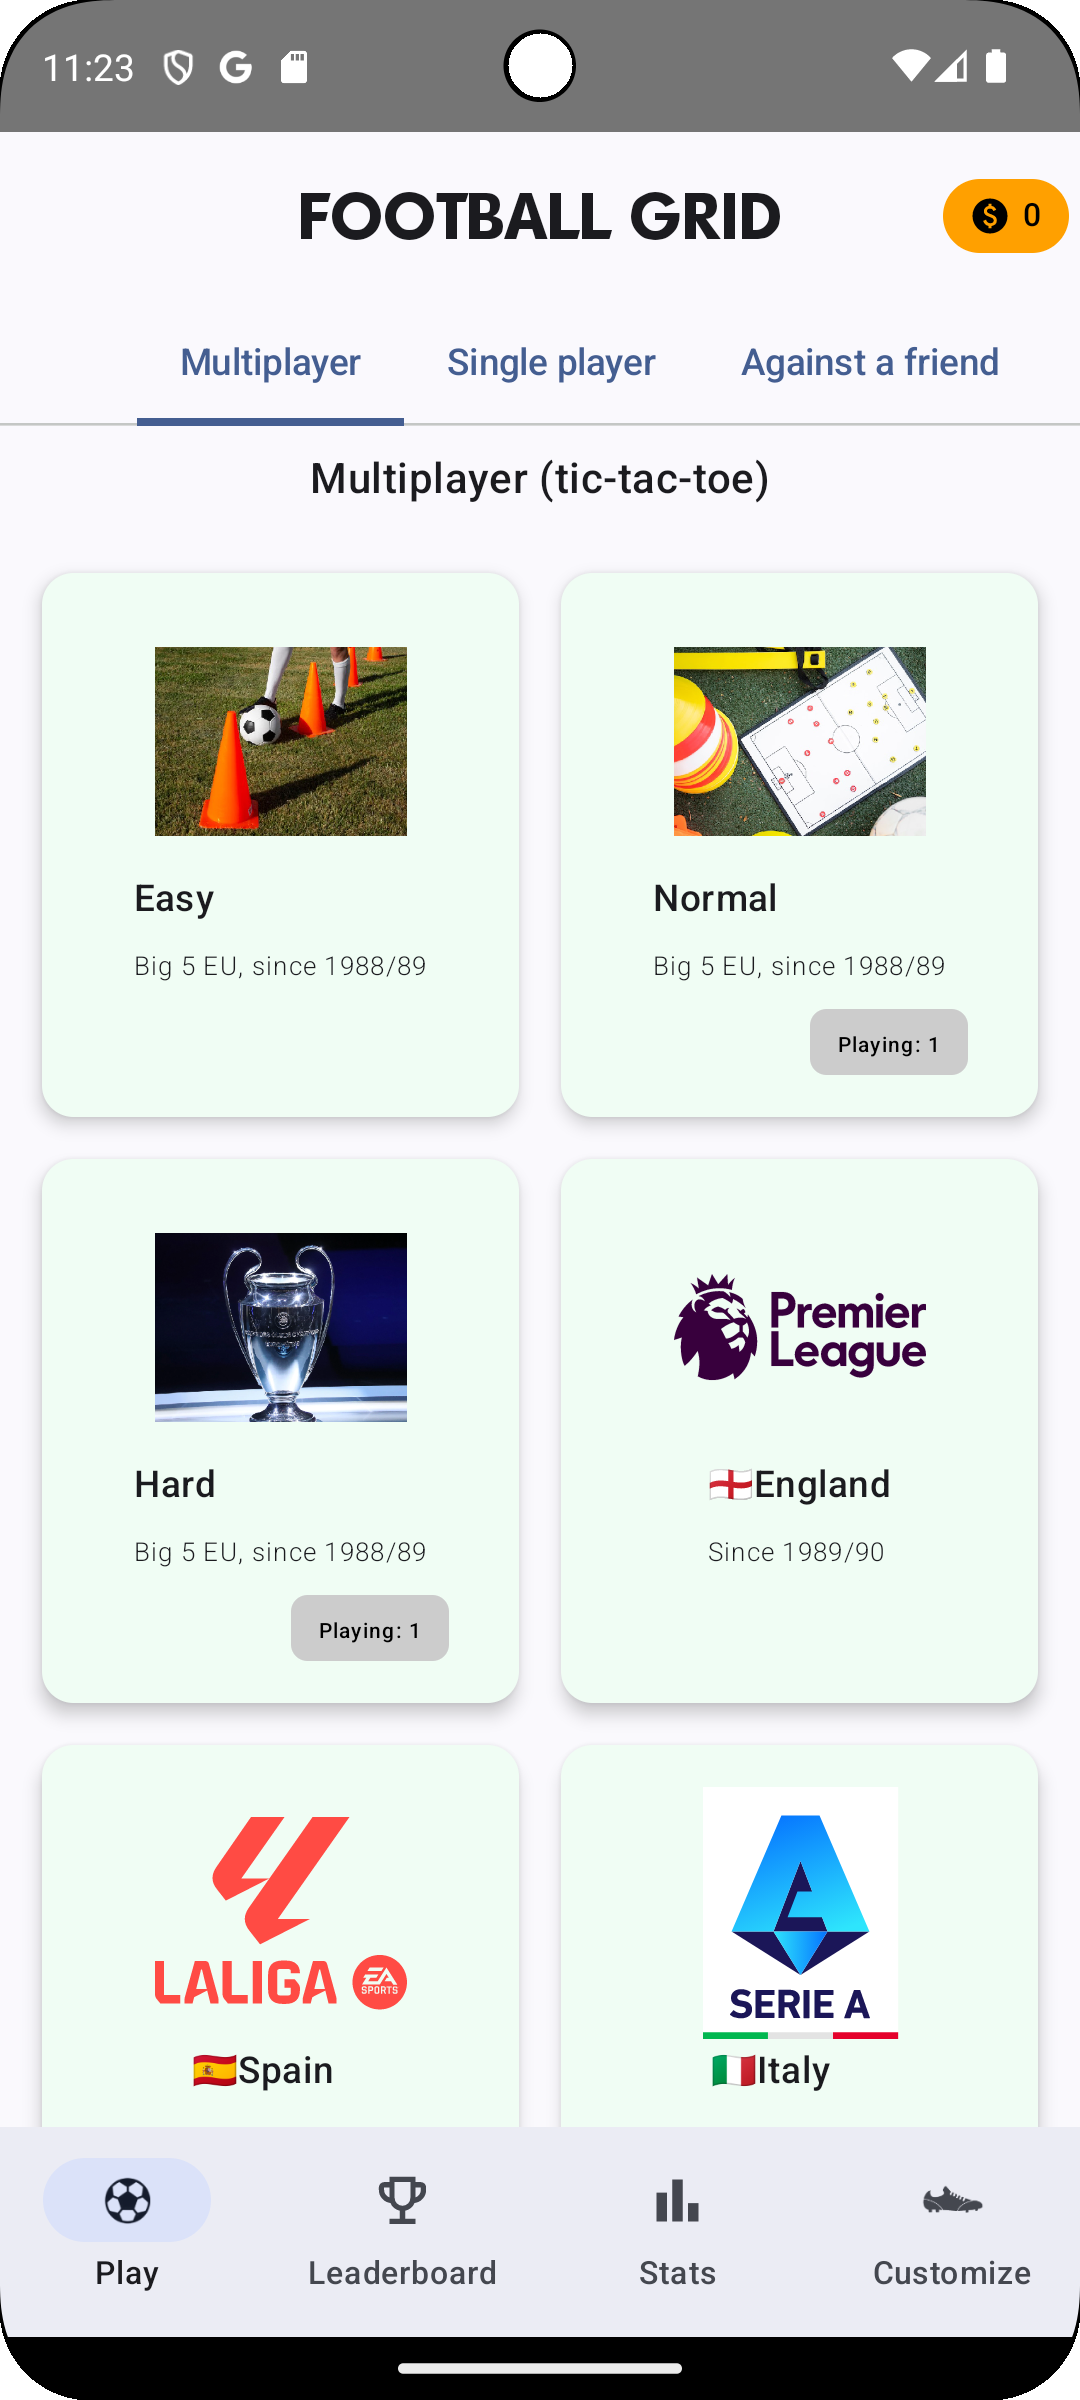Tap the soccer ball Play icon
The width and height of the screenshot is (1080, 2400).
(x=127, y=2200)
